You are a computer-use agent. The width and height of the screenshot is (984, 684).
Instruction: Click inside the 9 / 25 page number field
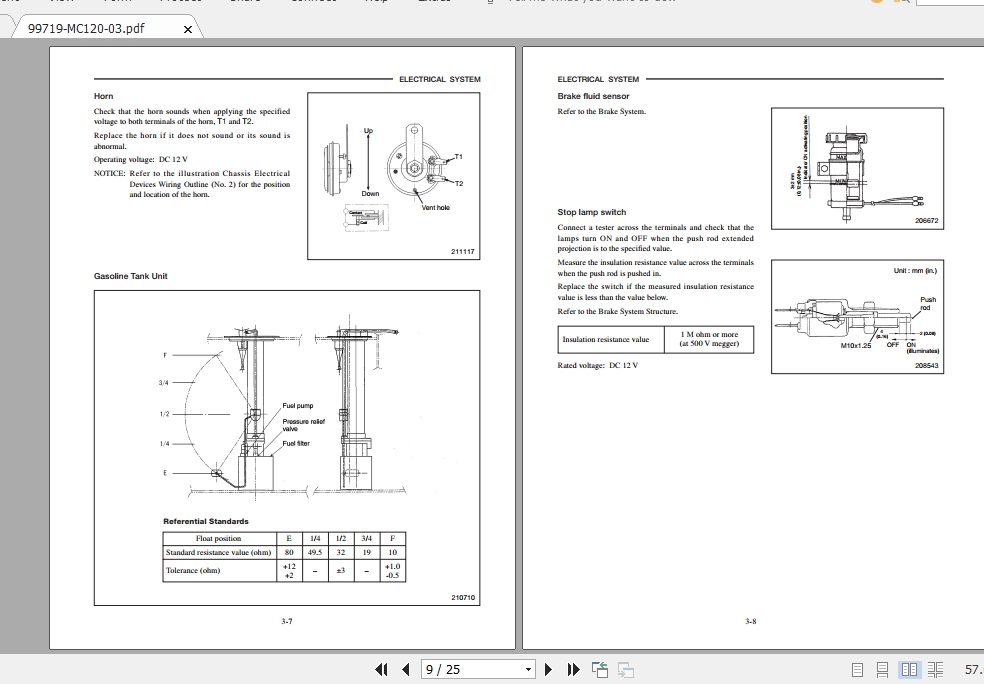[x=460, y=669]
